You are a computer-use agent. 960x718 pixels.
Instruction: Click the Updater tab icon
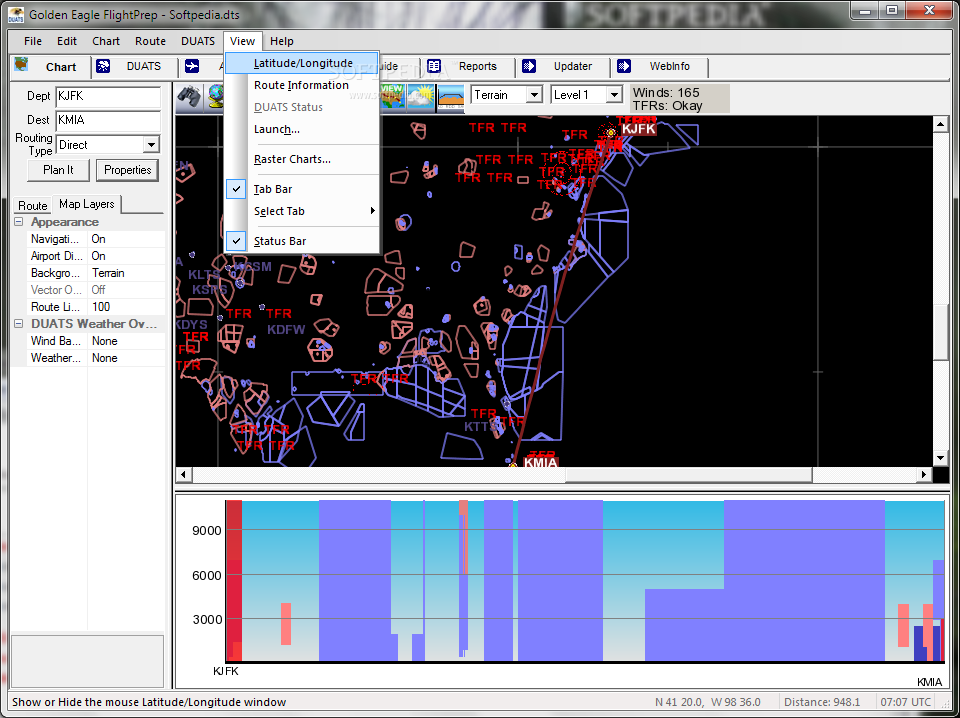pyautogui.click(x=528, y=67)
